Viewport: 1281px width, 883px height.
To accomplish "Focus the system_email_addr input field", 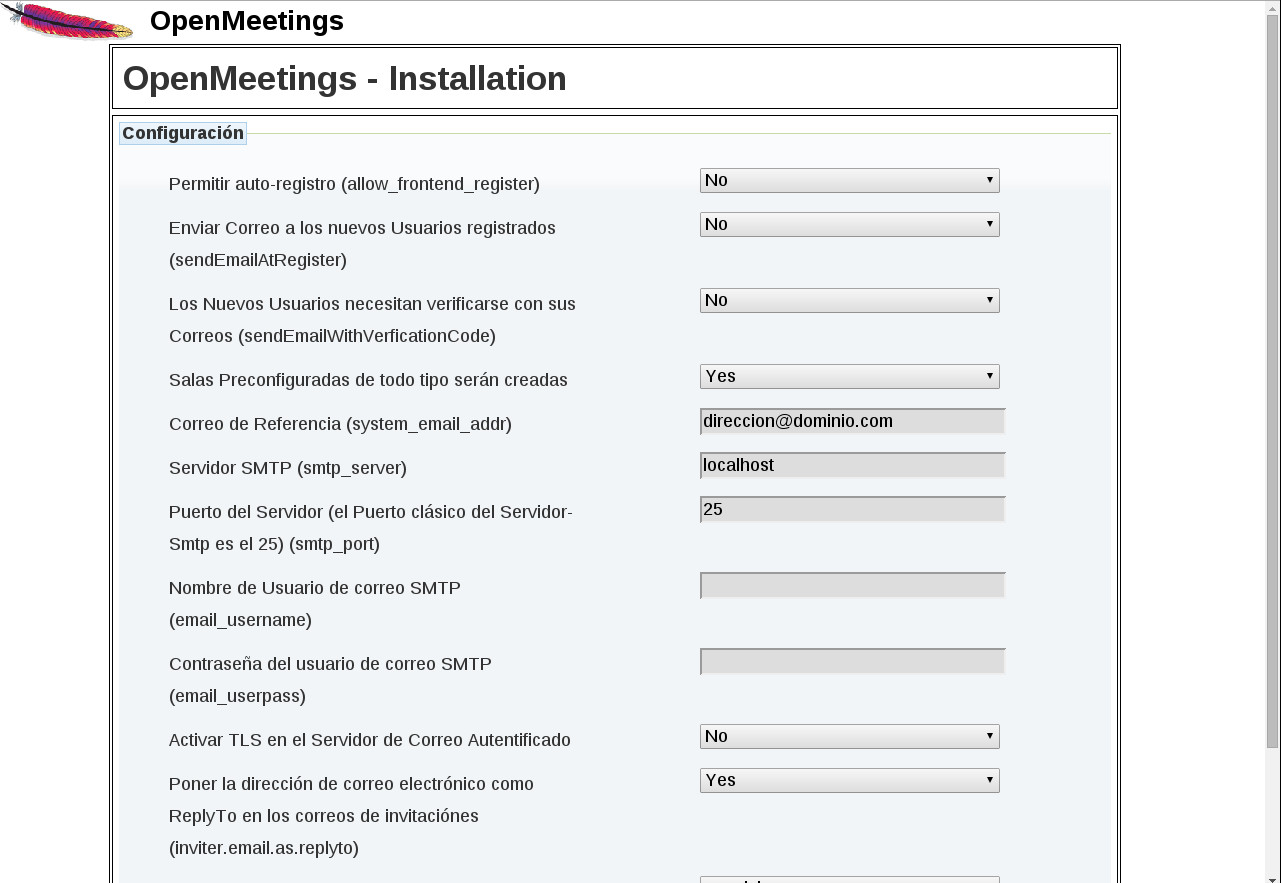I will click(x=852, y=421).
